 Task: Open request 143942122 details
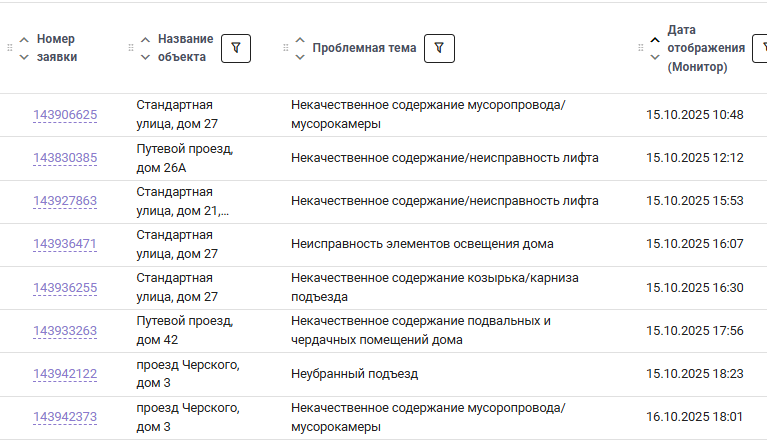coord(65,374)
